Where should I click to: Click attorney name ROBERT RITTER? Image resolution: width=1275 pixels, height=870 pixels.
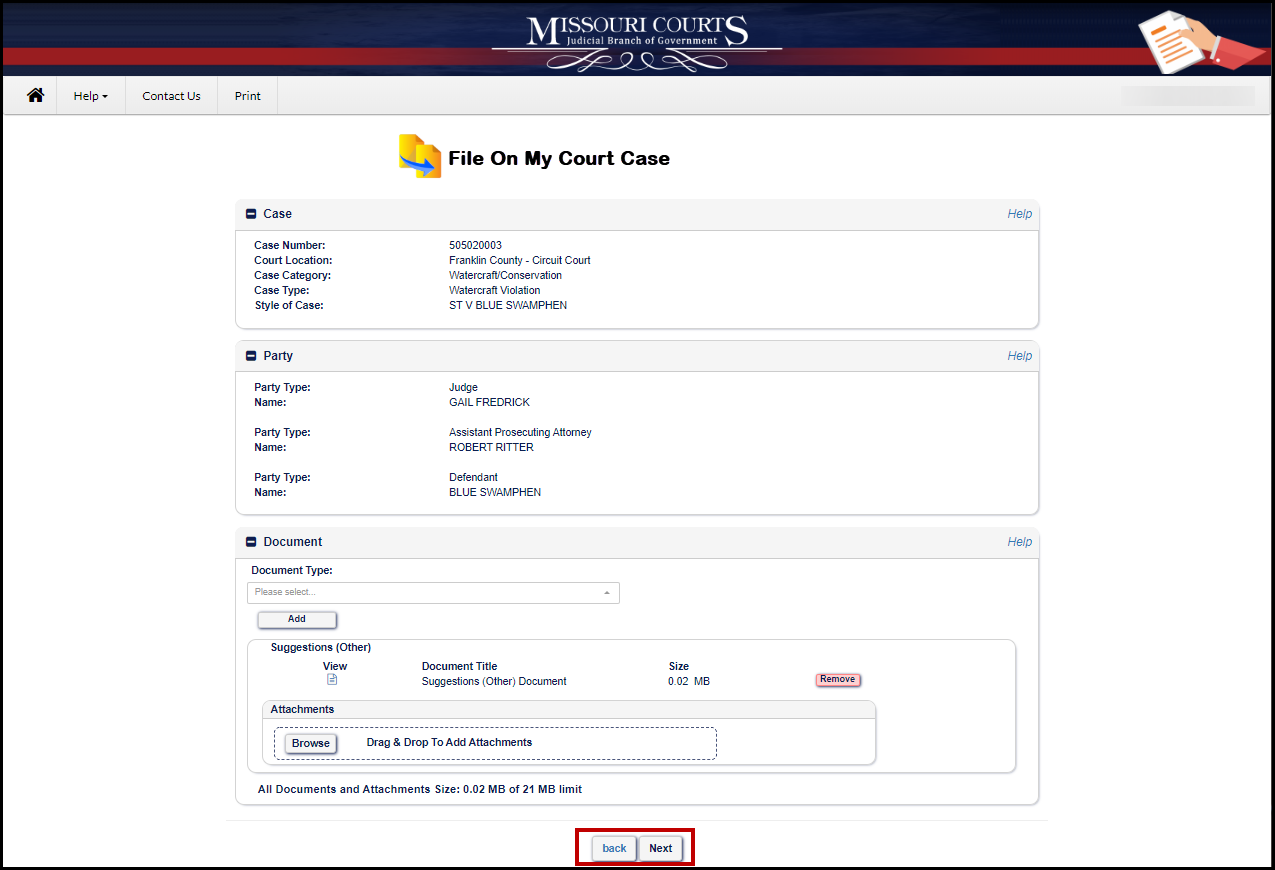point(491,447)
